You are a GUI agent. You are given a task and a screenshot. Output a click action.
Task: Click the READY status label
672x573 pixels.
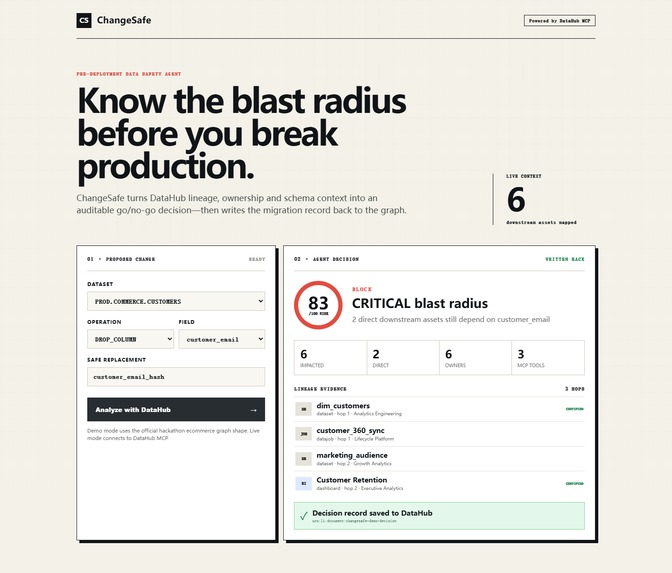tap(257, 259)
